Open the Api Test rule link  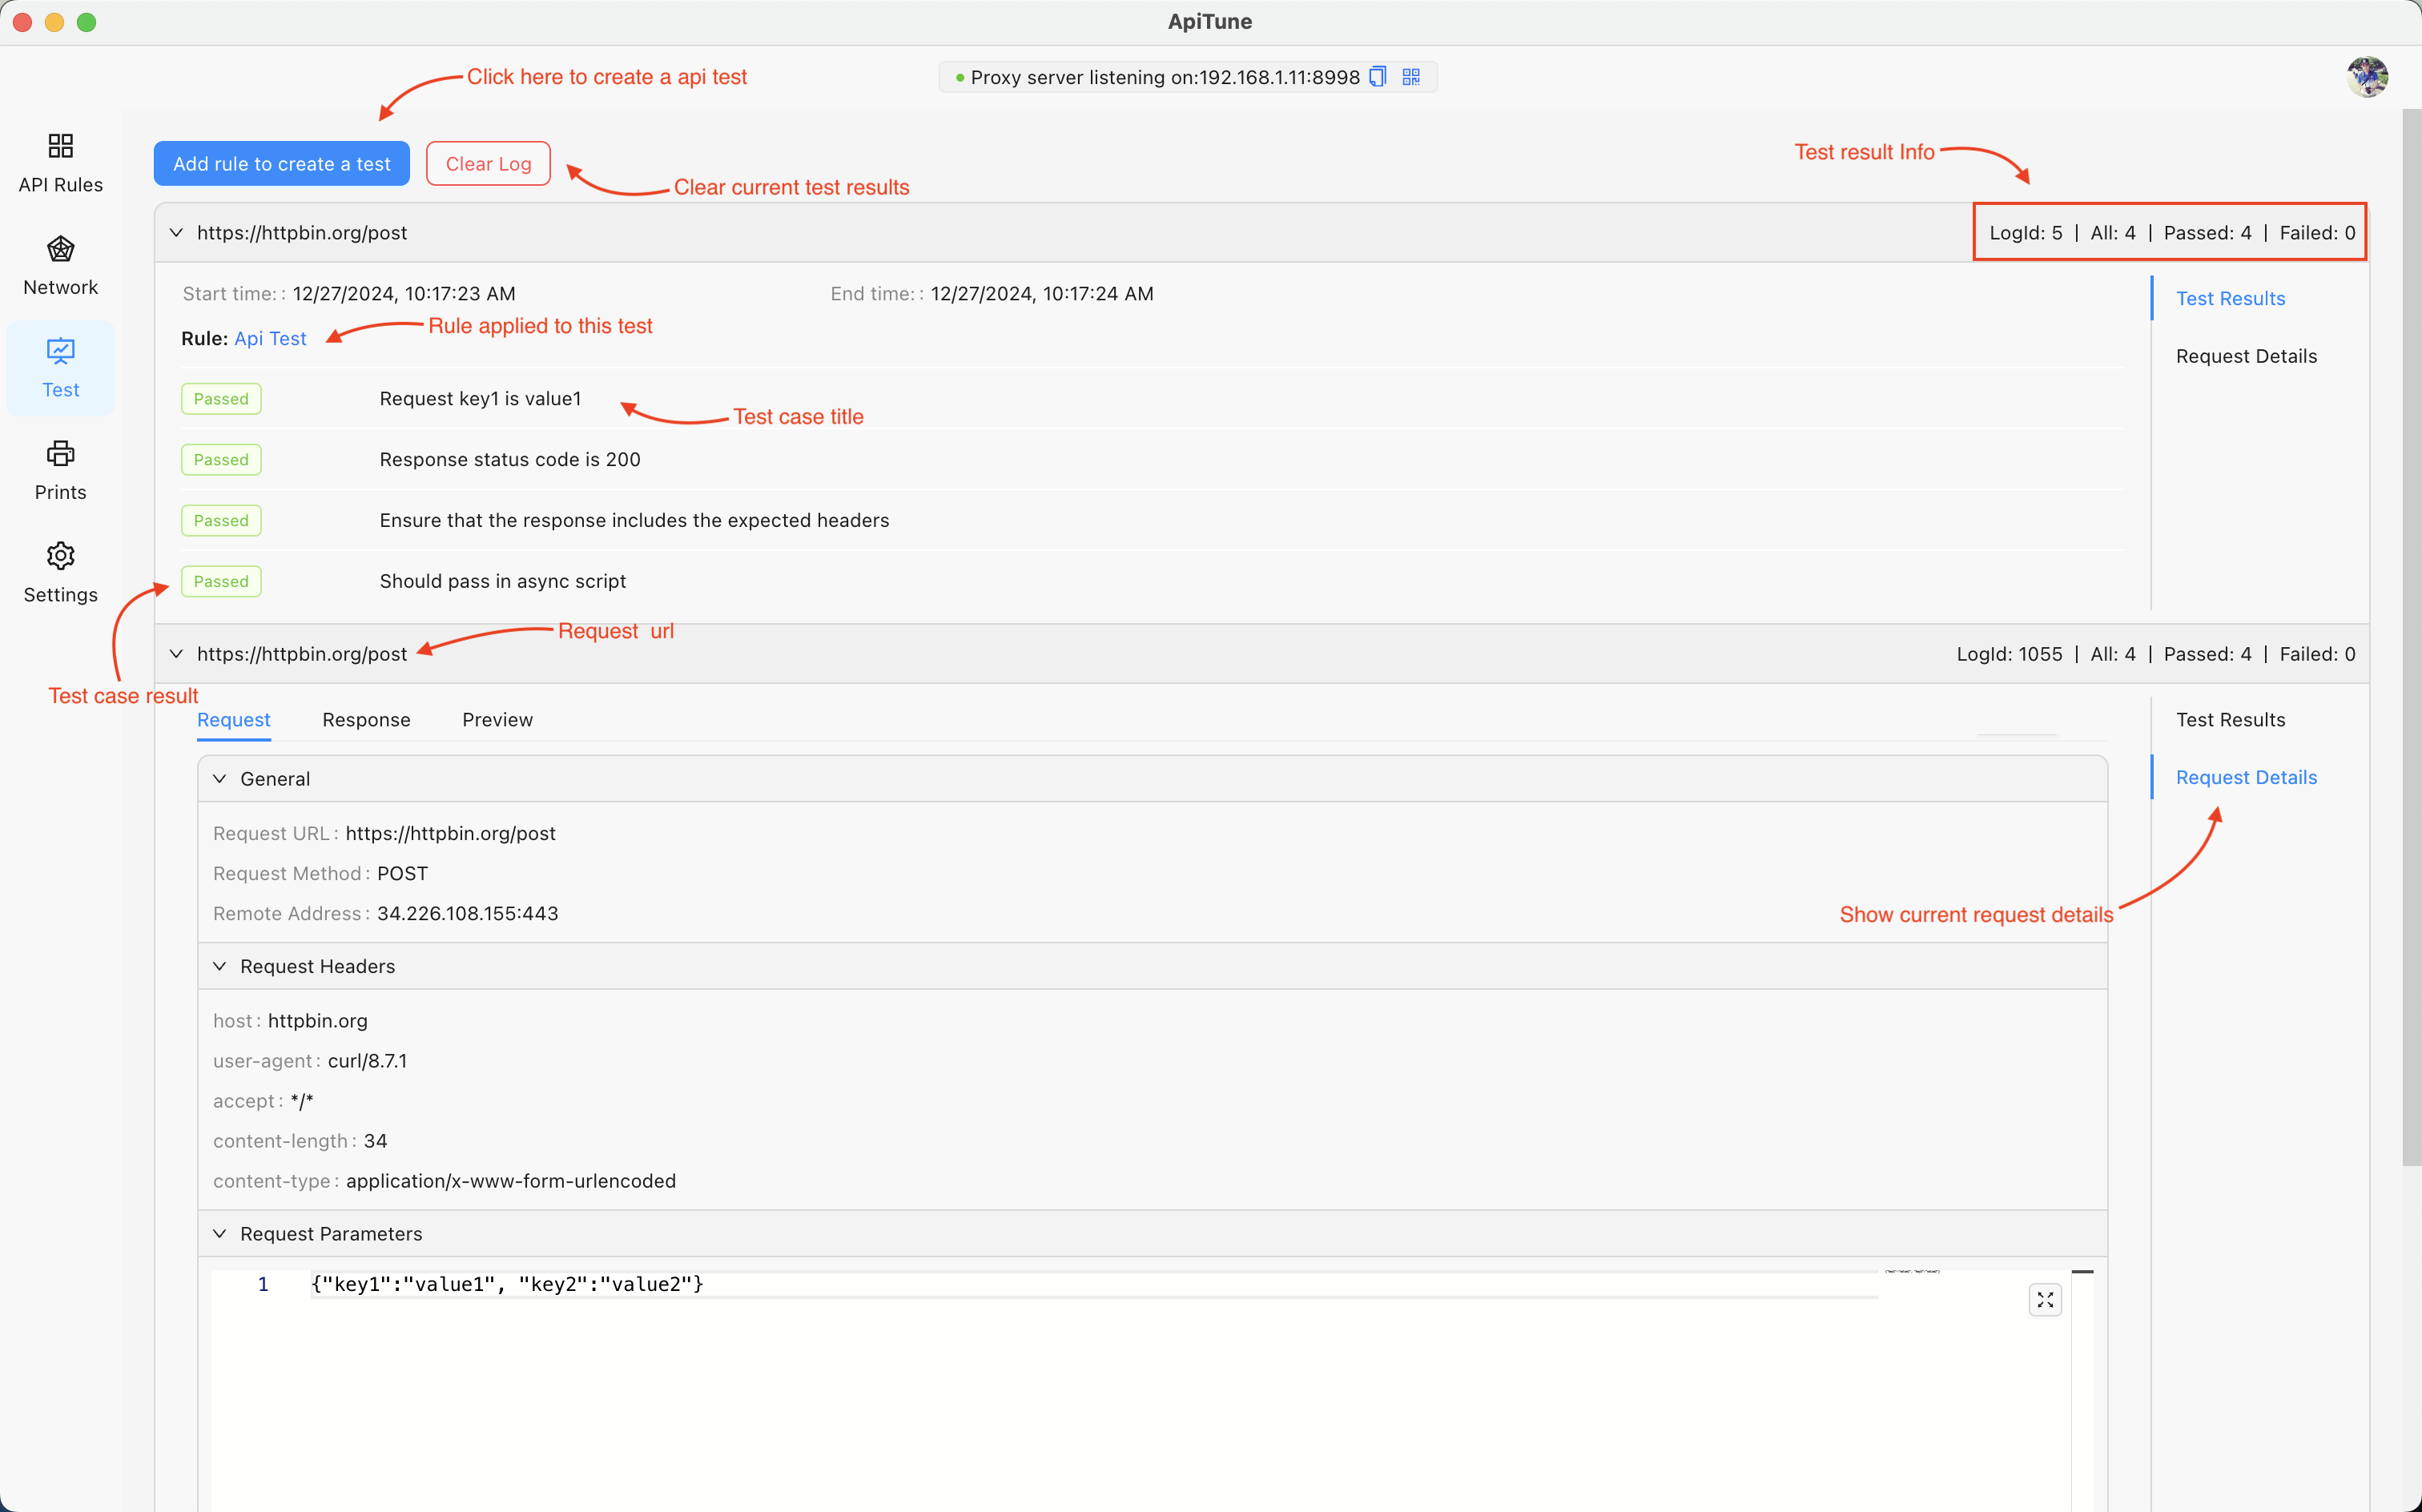[270, 339]
